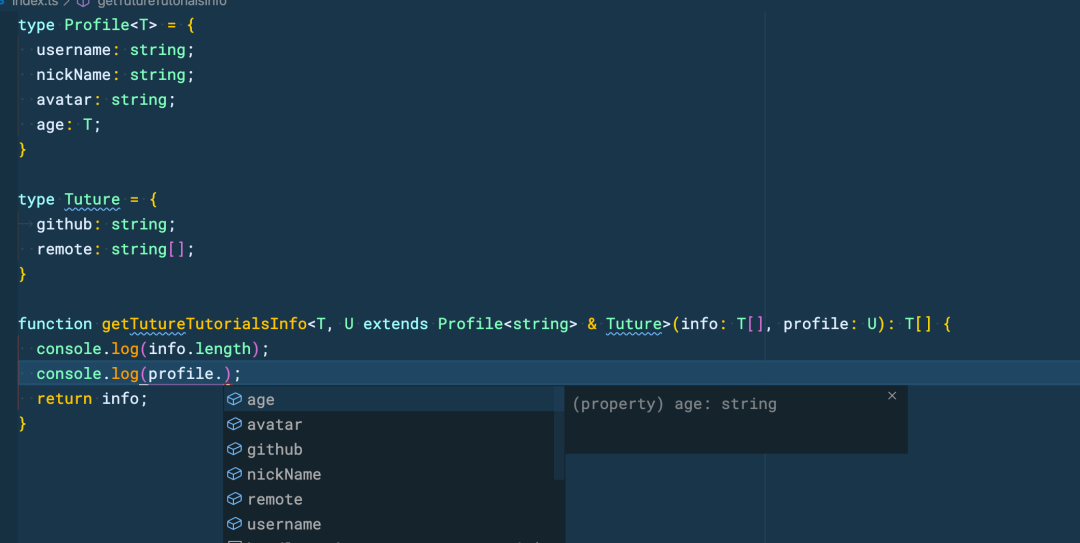Image resolution: width=1080 pixels, height=543 pixels.
Task: Click 'profile.' in the second console.log
Action: click(x=185, y=373)
